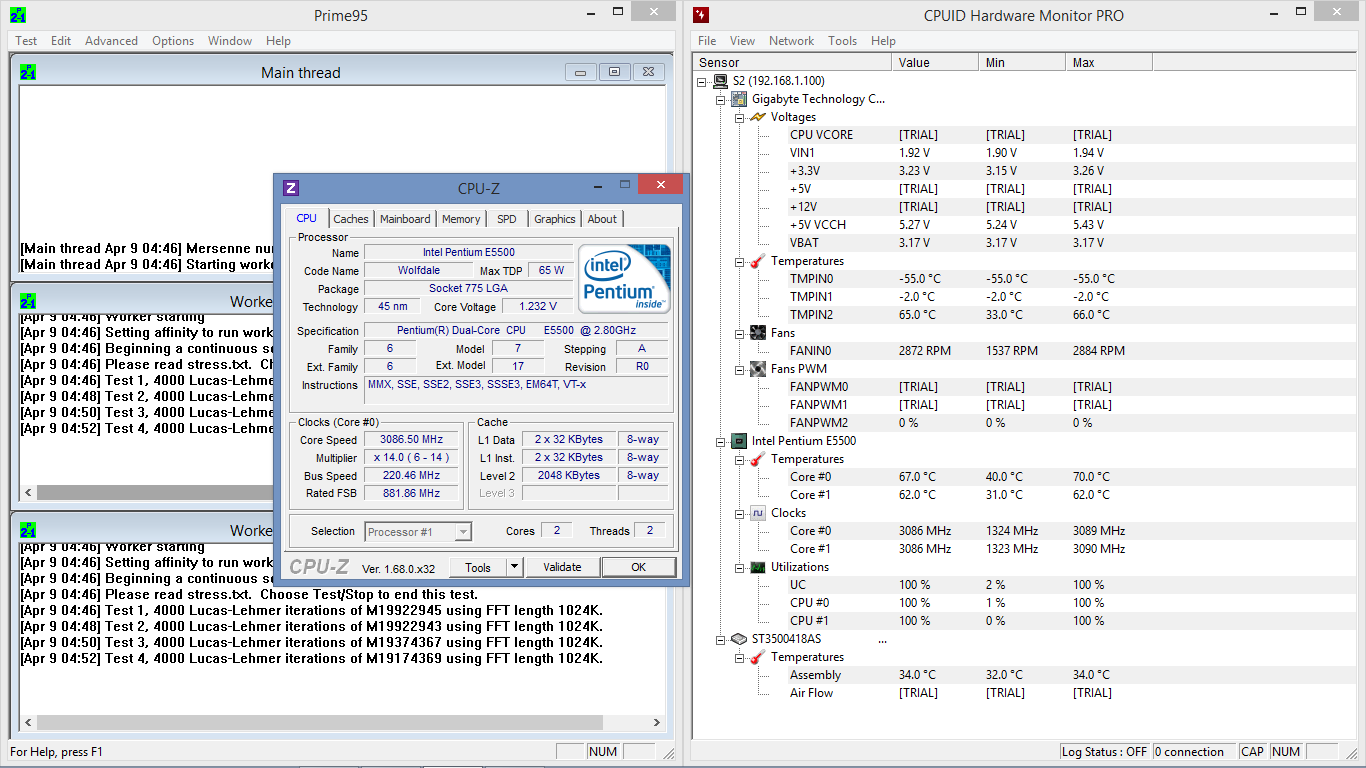
Task: Switch to the CPU-Z Mainboard tab
Action: [x=405, y=219]
